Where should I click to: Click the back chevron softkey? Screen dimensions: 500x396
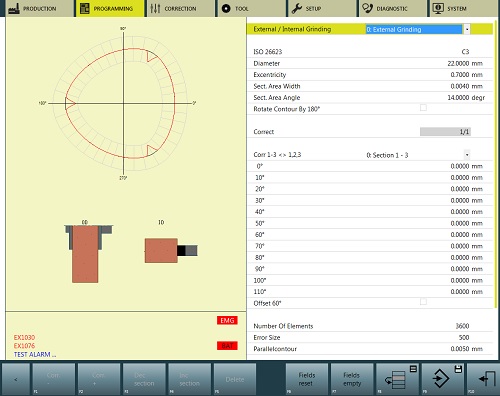[x=16, y=379]
